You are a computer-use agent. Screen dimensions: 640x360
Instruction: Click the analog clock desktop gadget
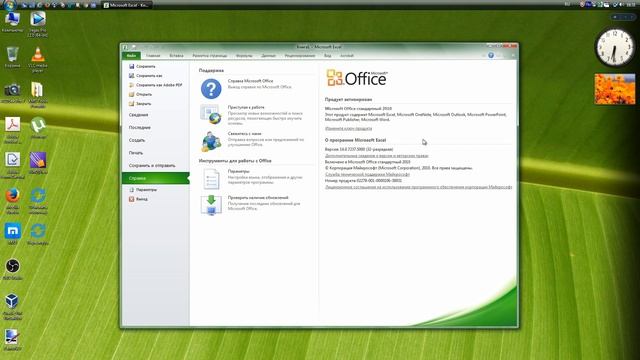click(614, 47)
